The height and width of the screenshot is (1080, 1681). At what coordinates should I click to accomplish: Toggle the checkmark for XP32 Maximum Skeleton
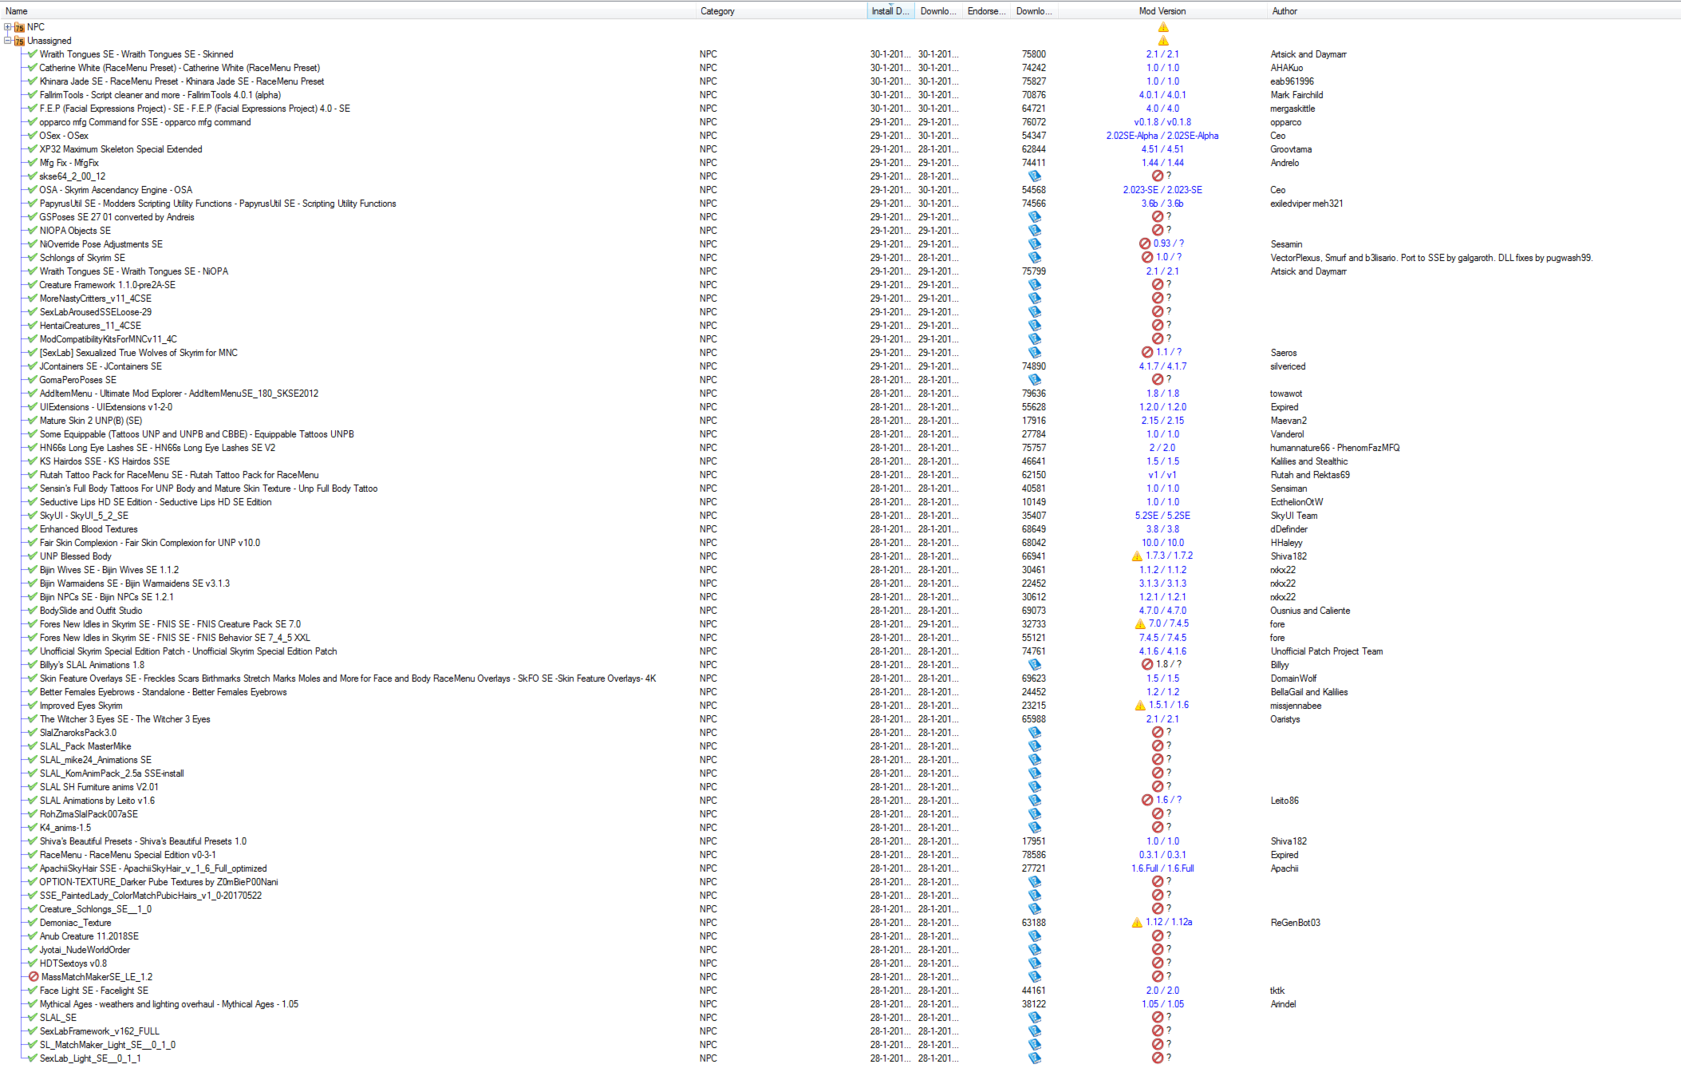32,149
